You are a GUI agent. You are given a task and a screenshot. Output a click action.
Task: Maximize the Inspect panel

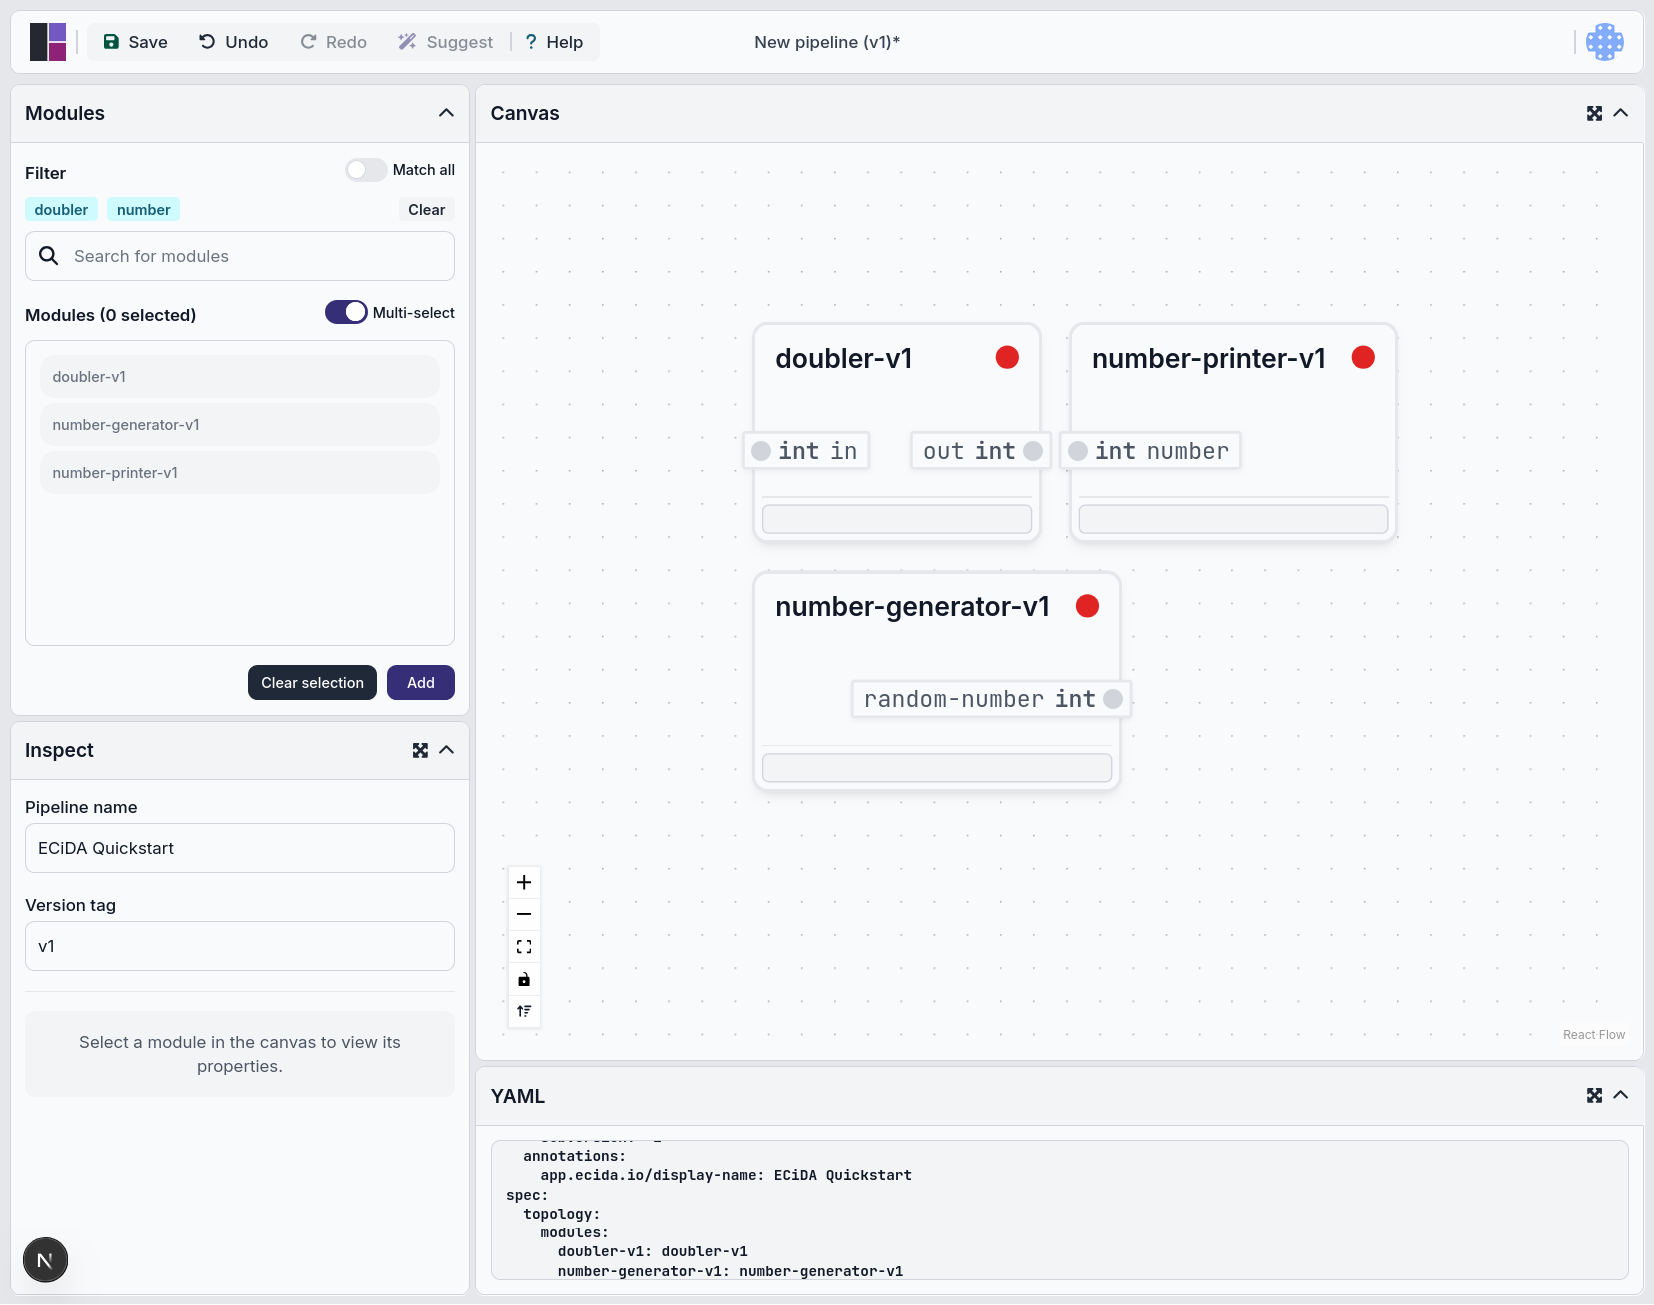(420, 750)
